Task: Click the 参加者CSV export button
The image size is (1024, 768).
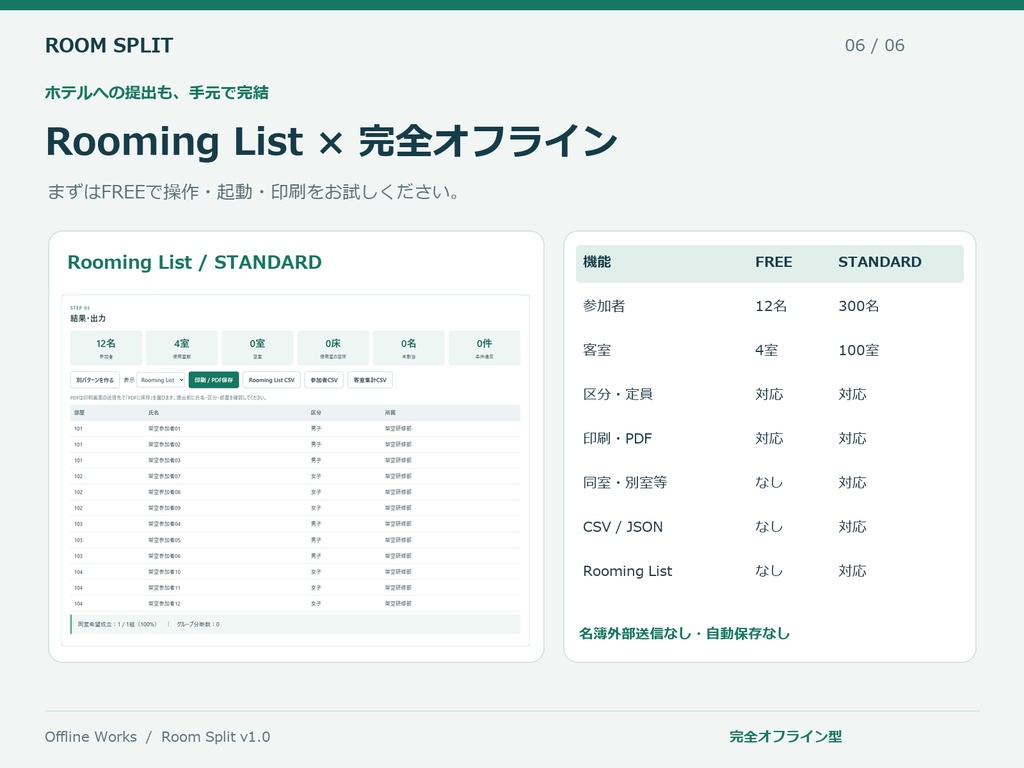Action: click(x=324, y=380)
